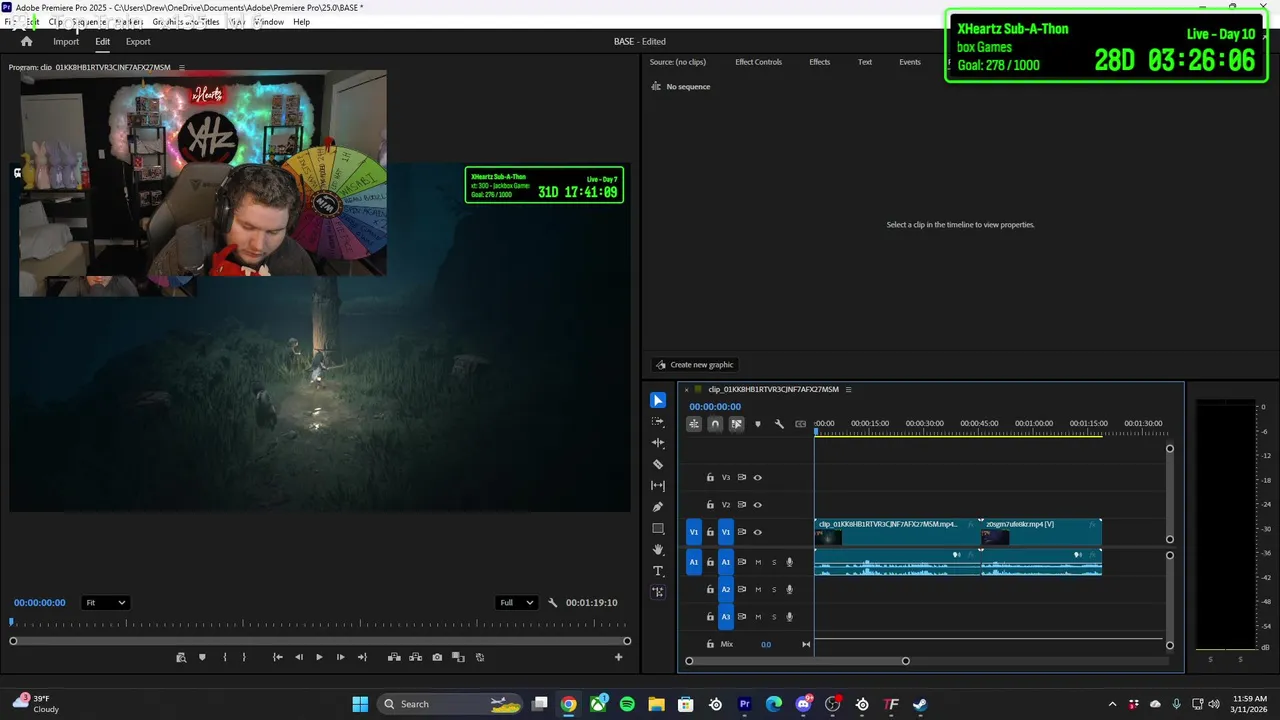
Task: Toggle V3 track output eye
Action: [x=757, y=478]
